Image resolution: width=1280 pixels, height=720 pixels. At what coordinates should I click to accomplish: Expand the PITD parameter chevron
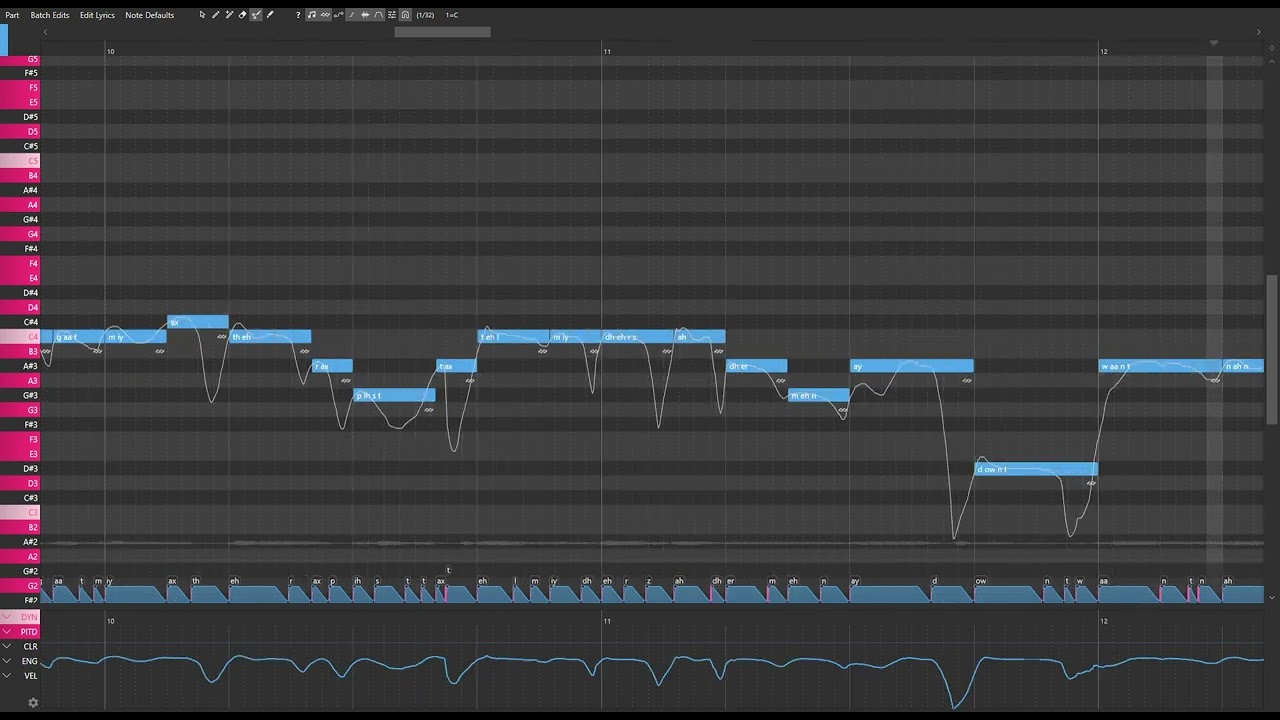tap(7, 632)
